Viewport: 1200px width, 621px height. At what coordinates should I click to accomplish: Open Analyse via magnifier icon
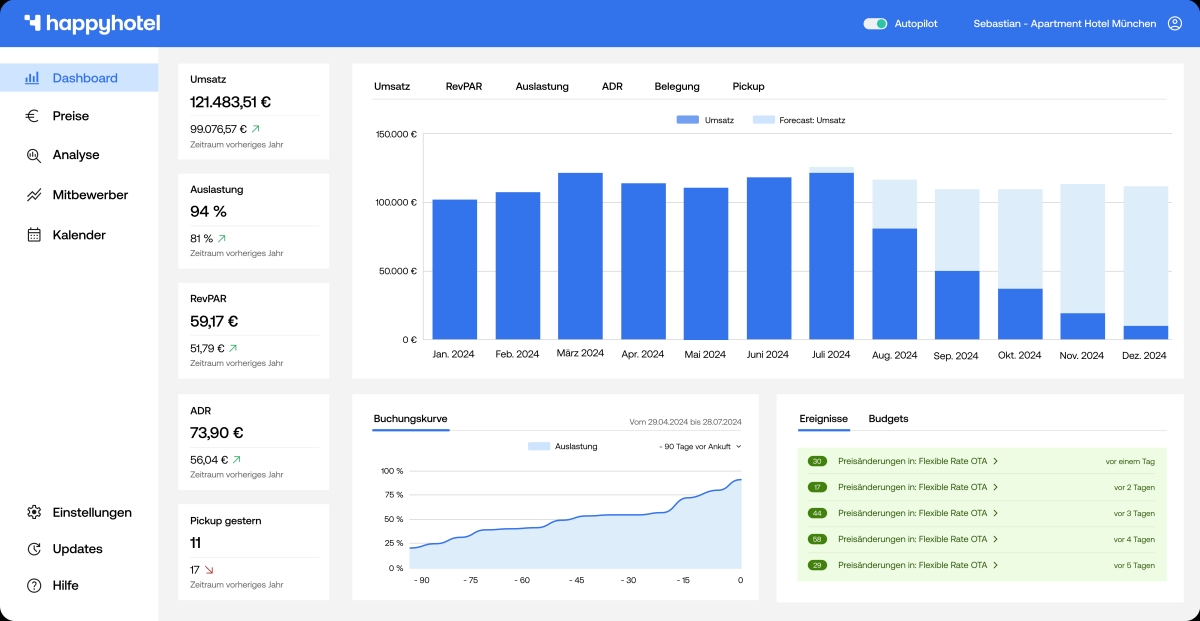click(x=33, y=155)
